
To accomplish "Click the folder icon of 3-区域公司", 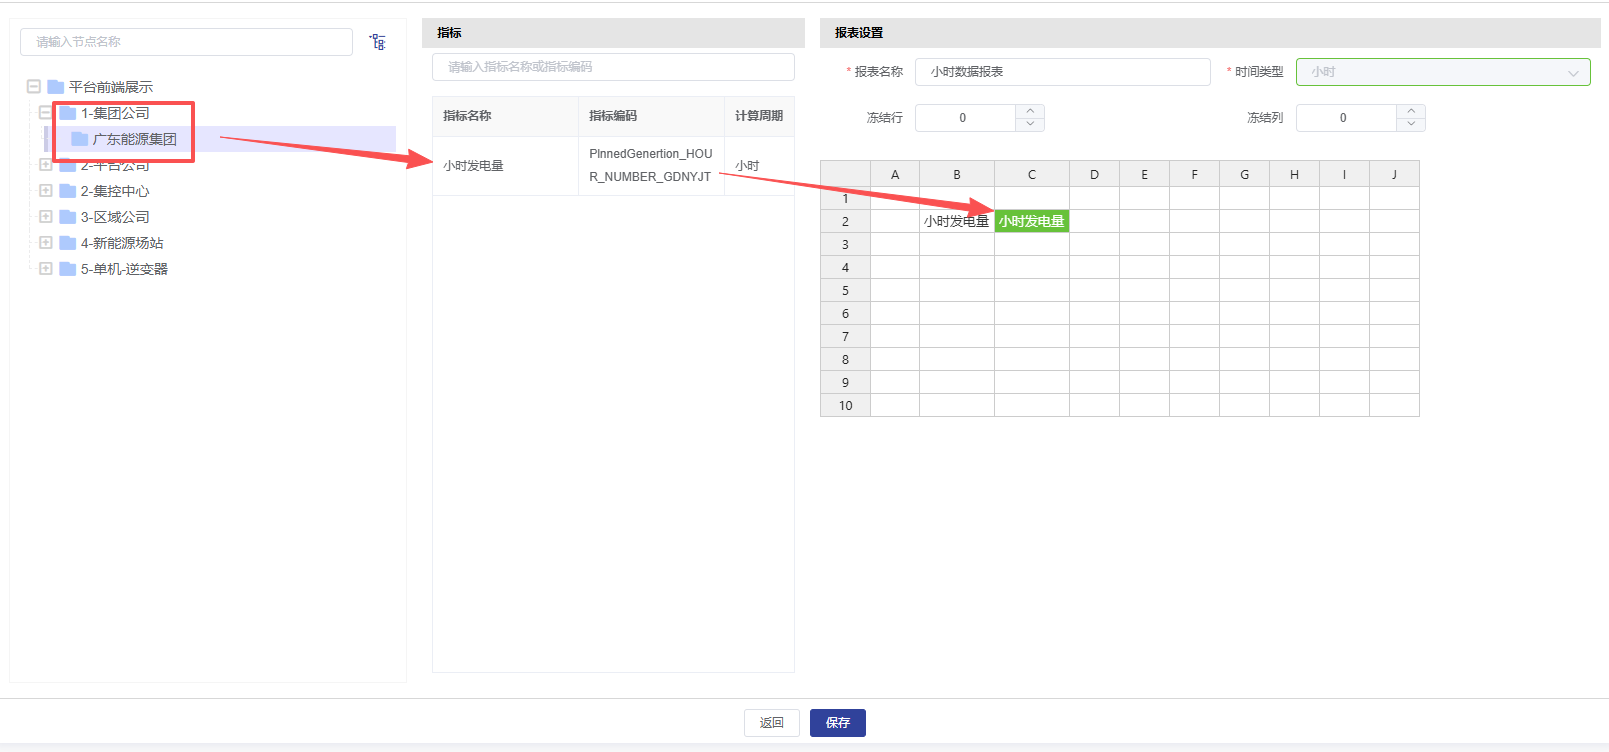I will (x=68, y=217).
